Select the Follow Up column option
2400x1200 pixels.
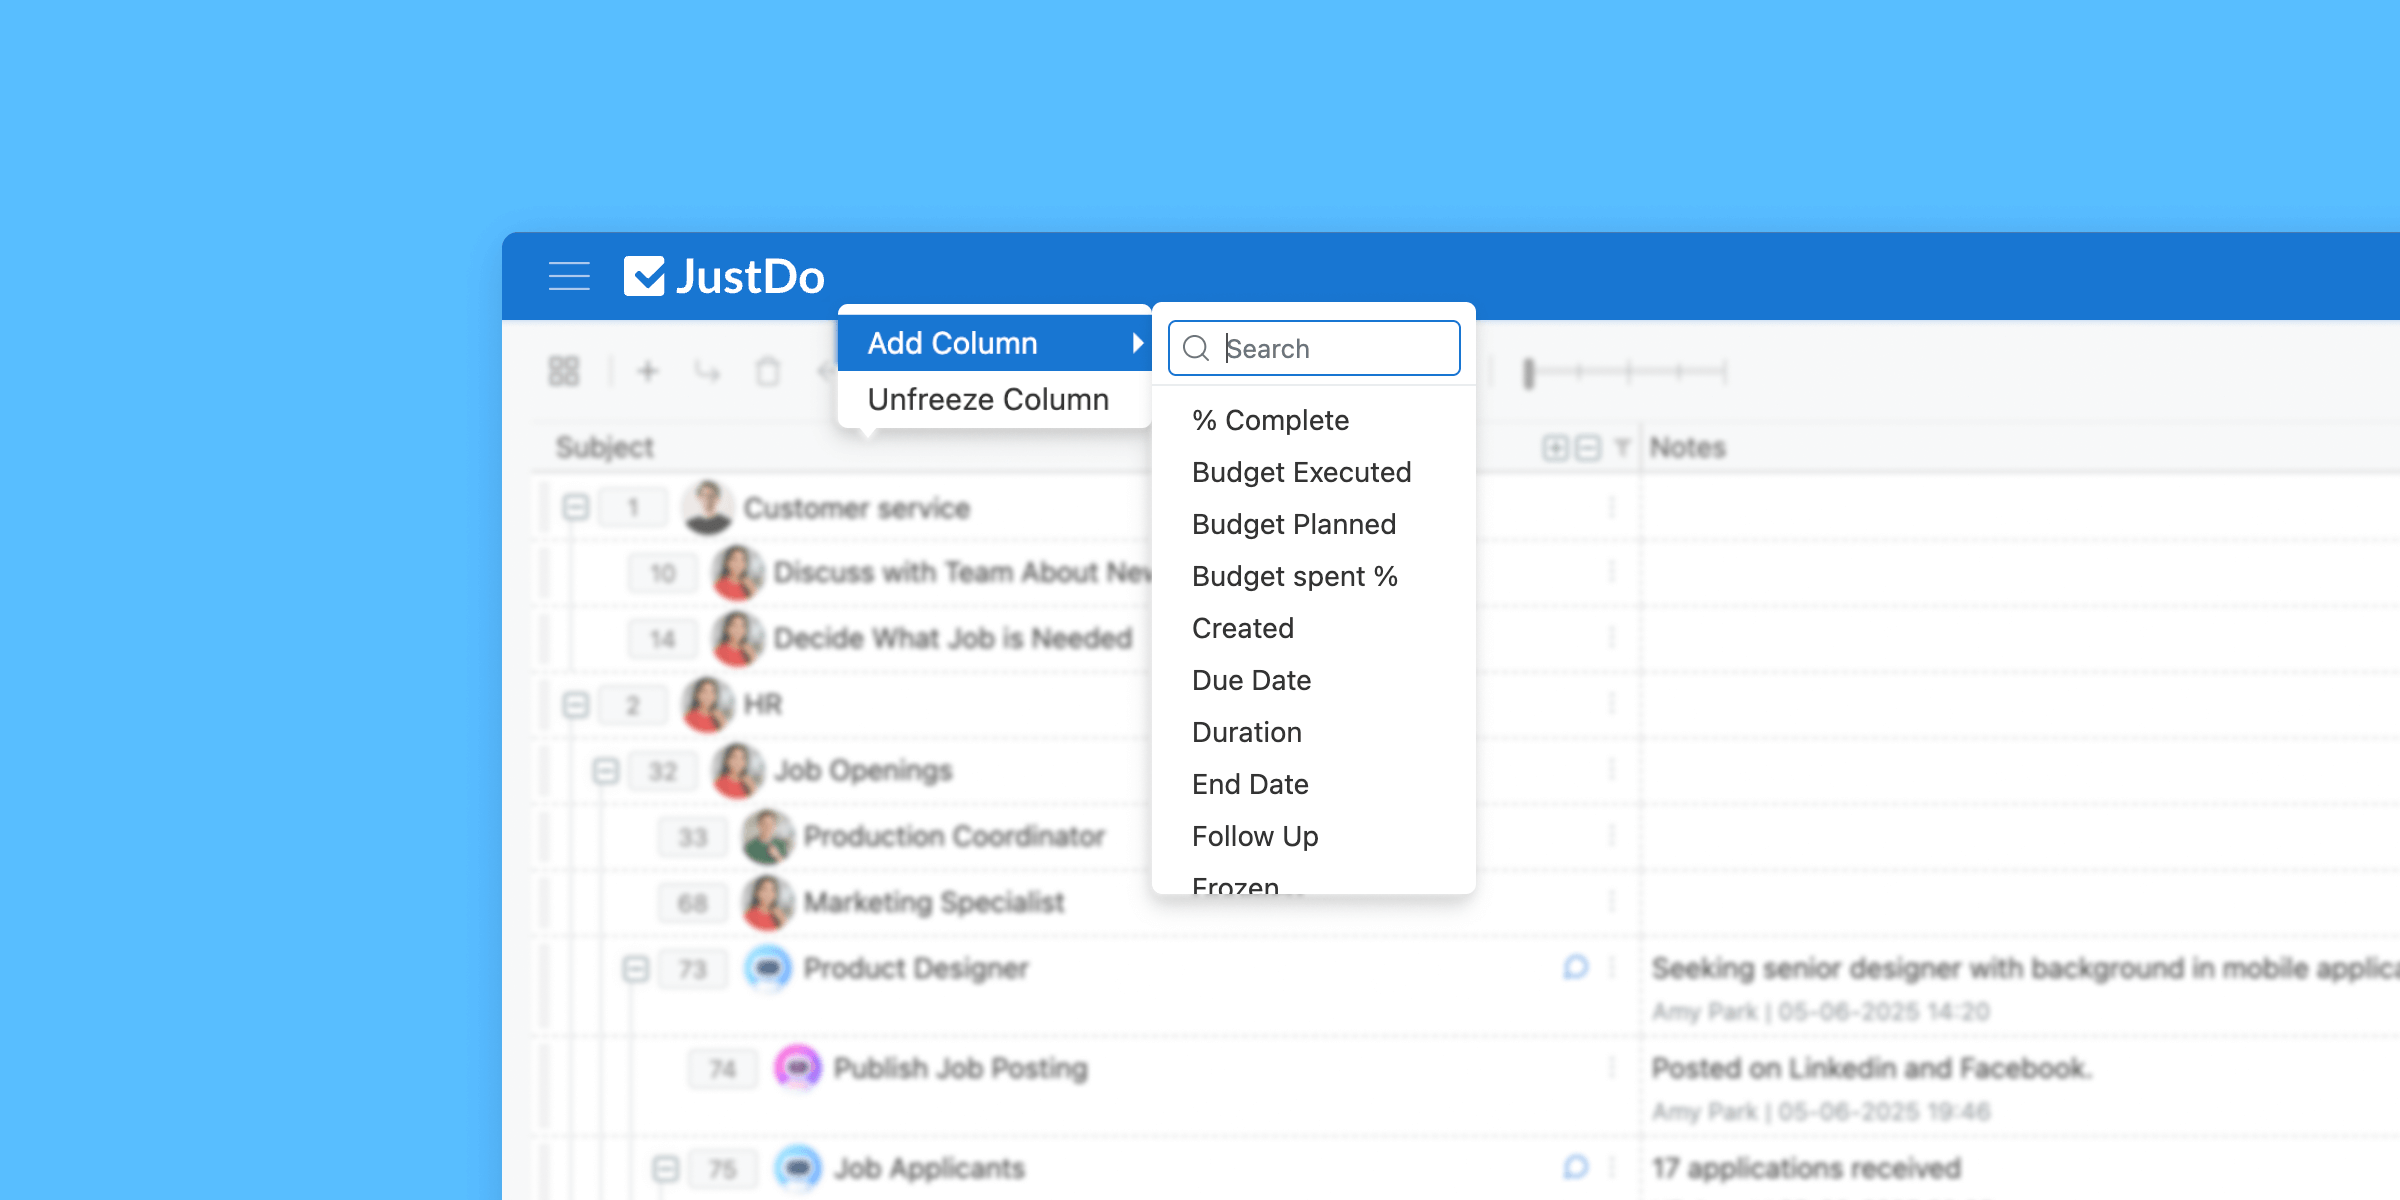click(1255, 836)
